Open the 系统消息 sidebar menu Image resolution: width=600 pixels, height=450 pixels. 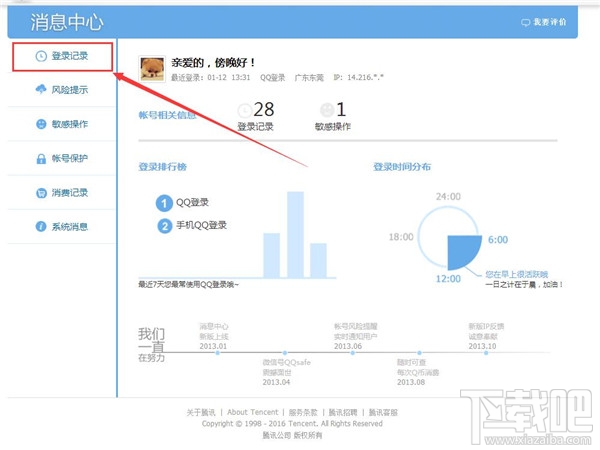click(62, 227)
